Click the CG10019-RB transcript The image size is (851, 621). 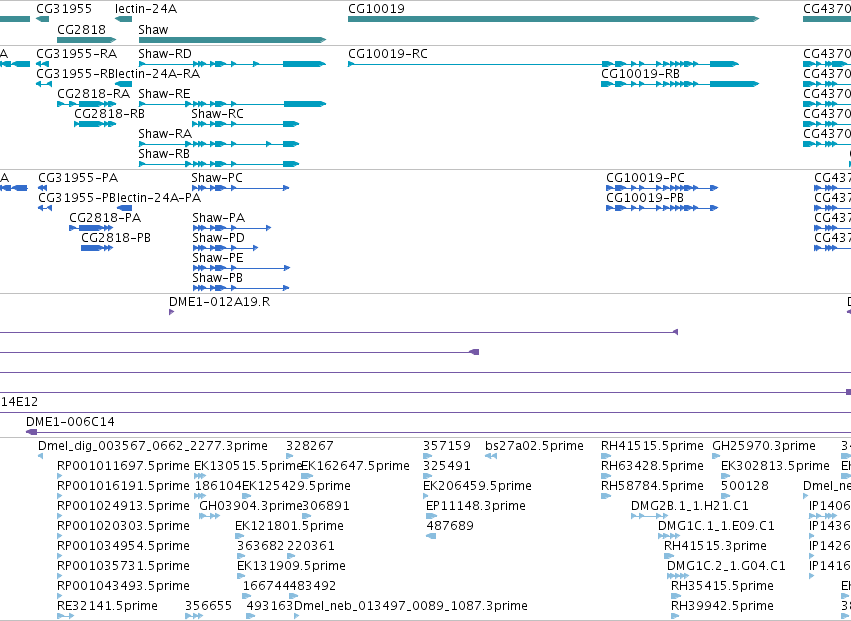680,84
